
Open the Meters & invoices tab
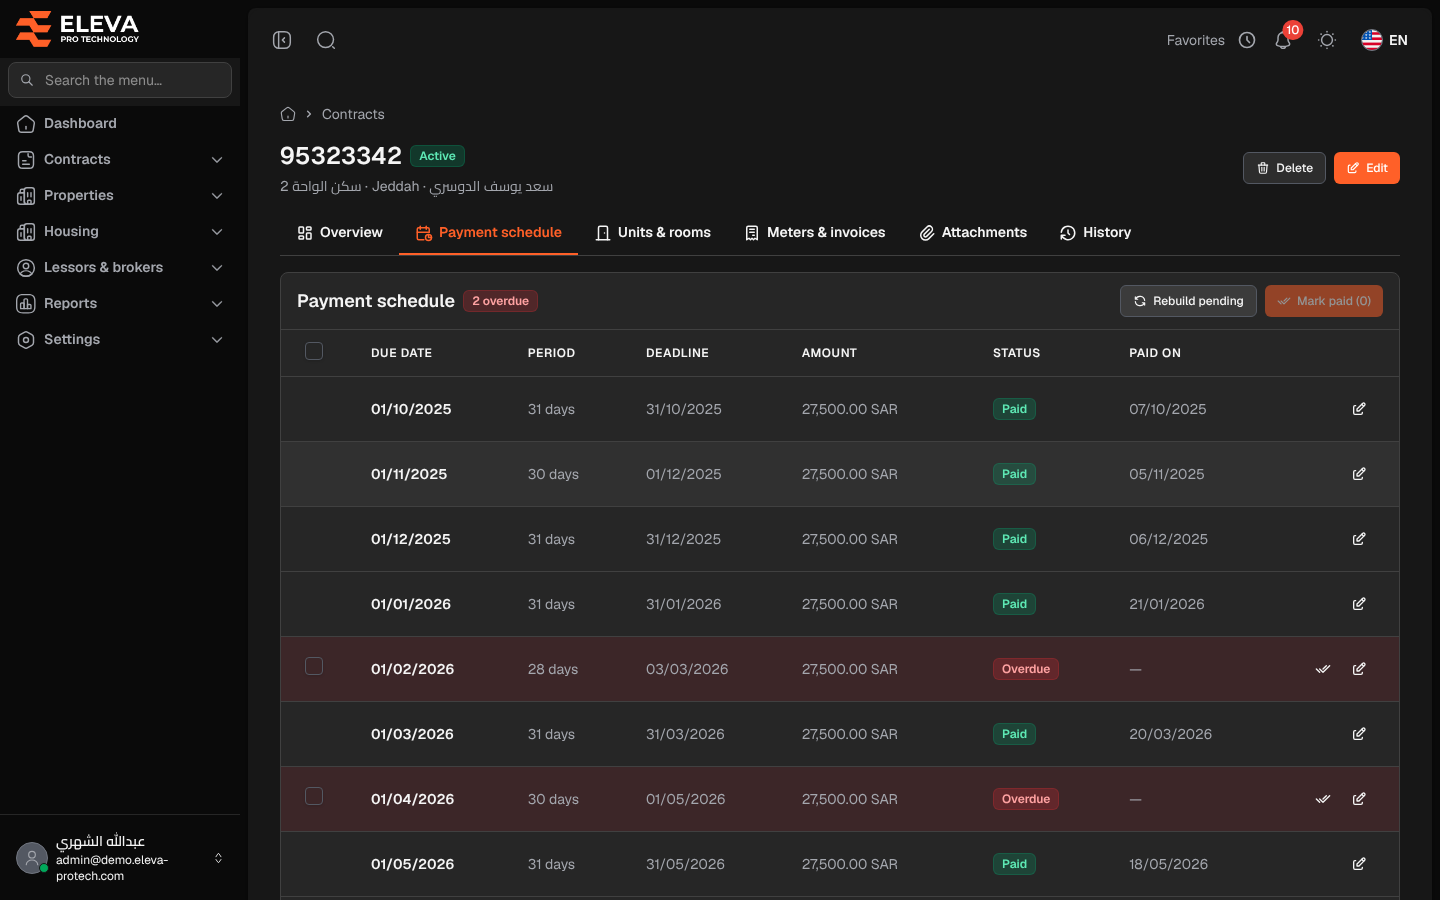815,232
